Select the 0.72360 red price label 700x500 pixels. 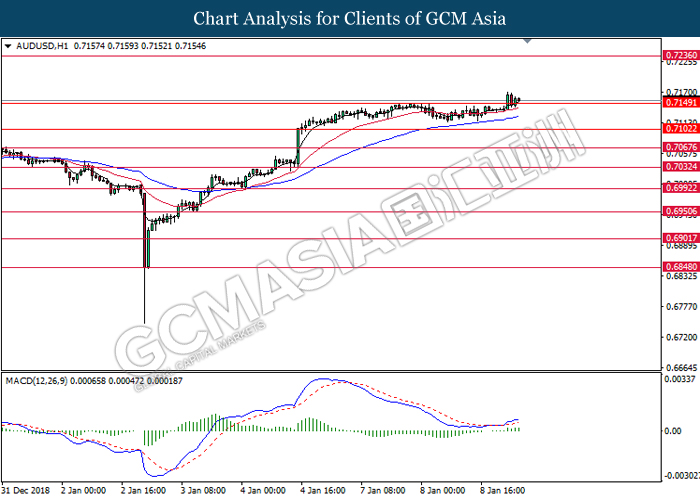(x=680, y=54)
